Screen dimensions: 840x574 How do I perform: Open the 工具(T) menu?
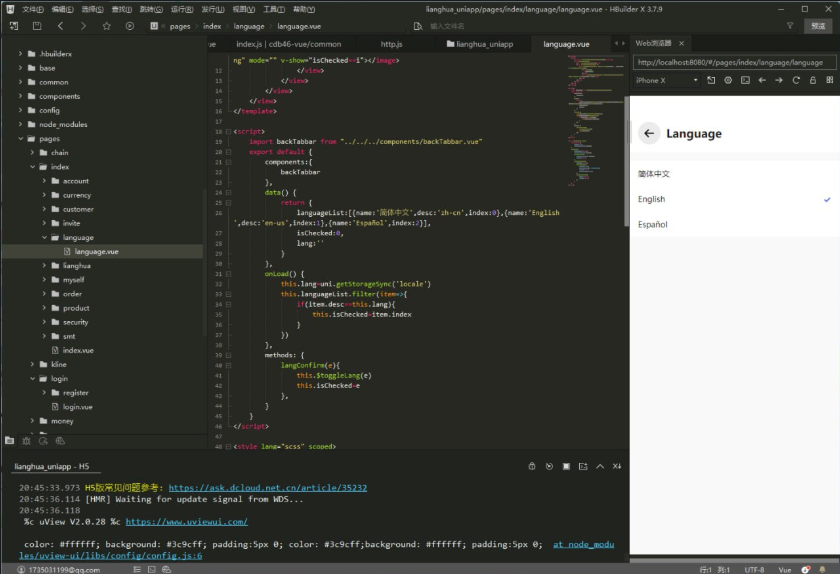click(x=274, y=9)
